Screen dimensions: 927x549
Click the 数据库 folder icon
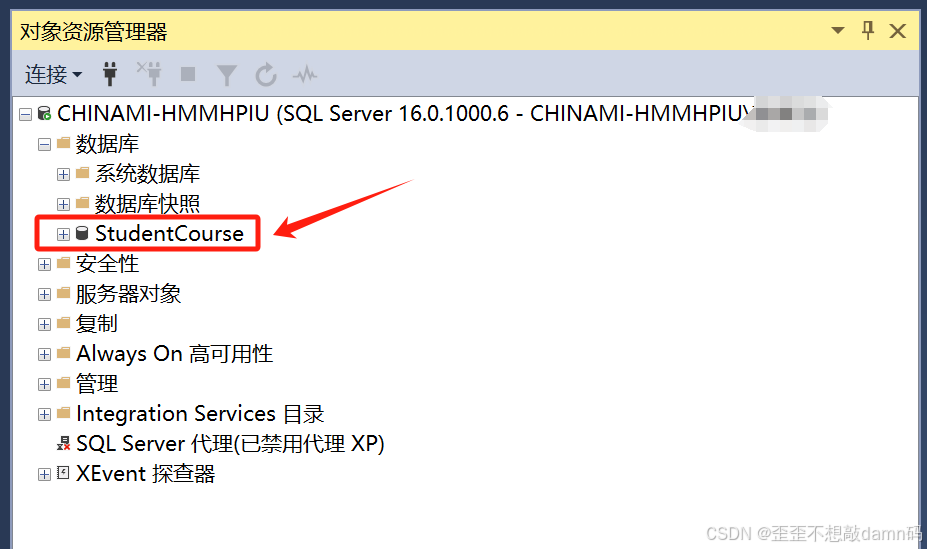(x=64, y=143)
